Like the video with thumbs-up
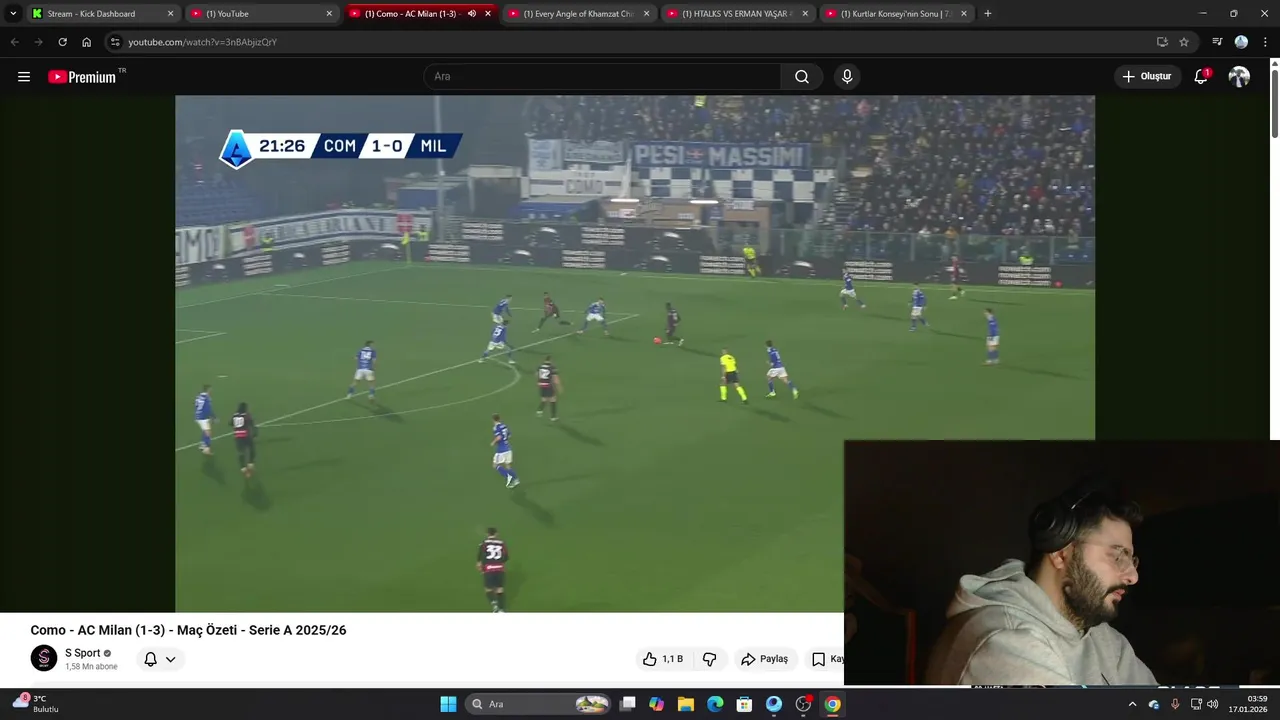The image size is (1280, 720). (662, 659)
